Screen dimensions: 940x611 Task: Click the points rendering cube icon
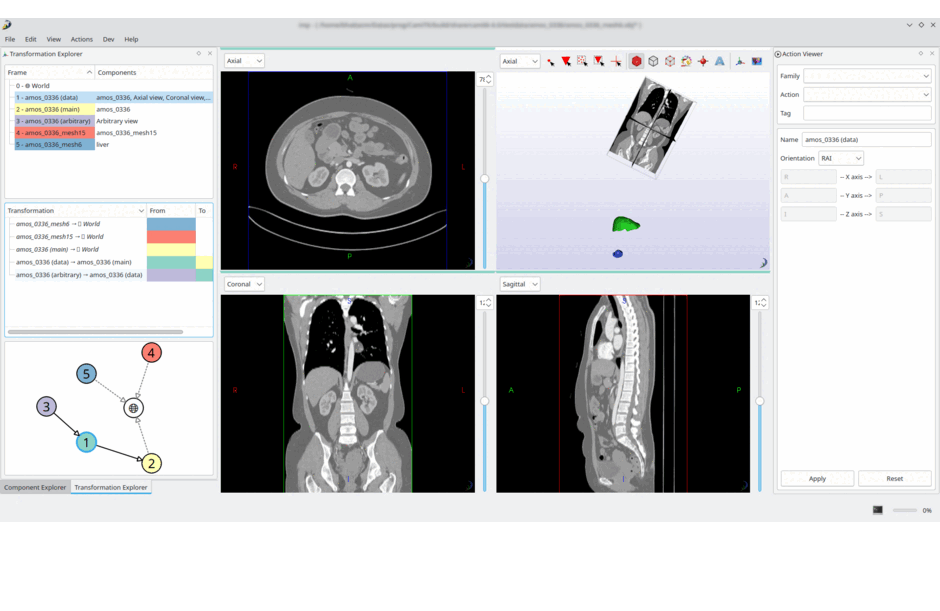pyautogui.click(x=670, y=62)
